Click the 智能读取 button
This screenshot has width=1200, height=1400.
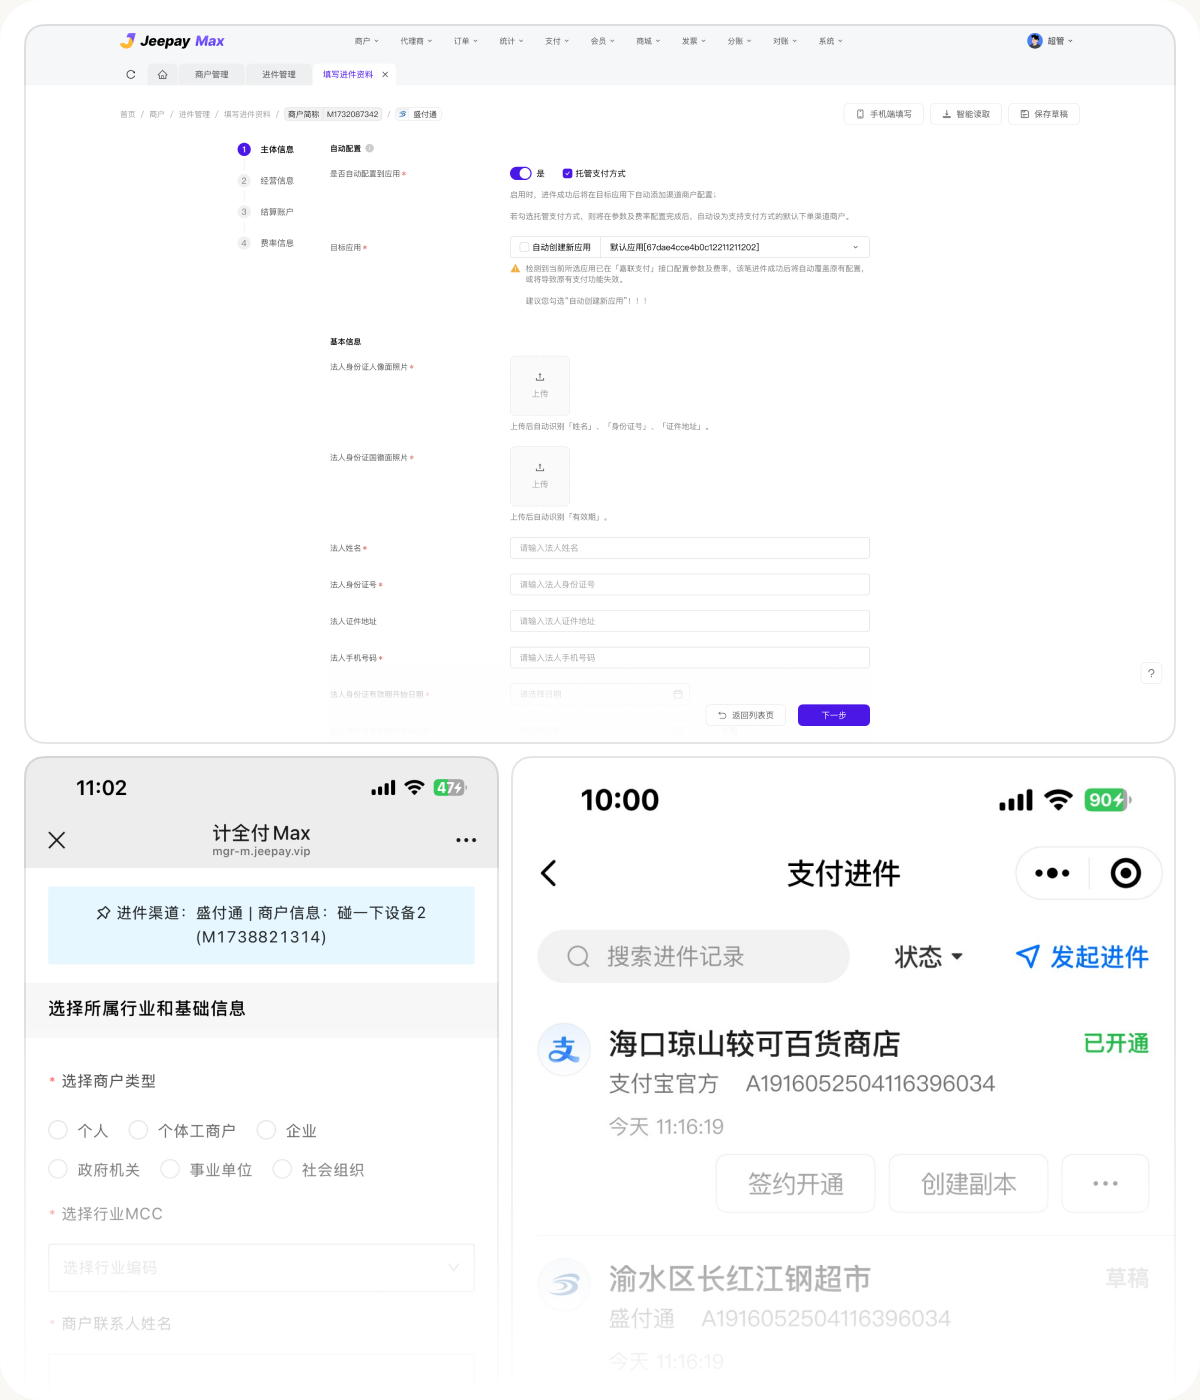[966, 114]
